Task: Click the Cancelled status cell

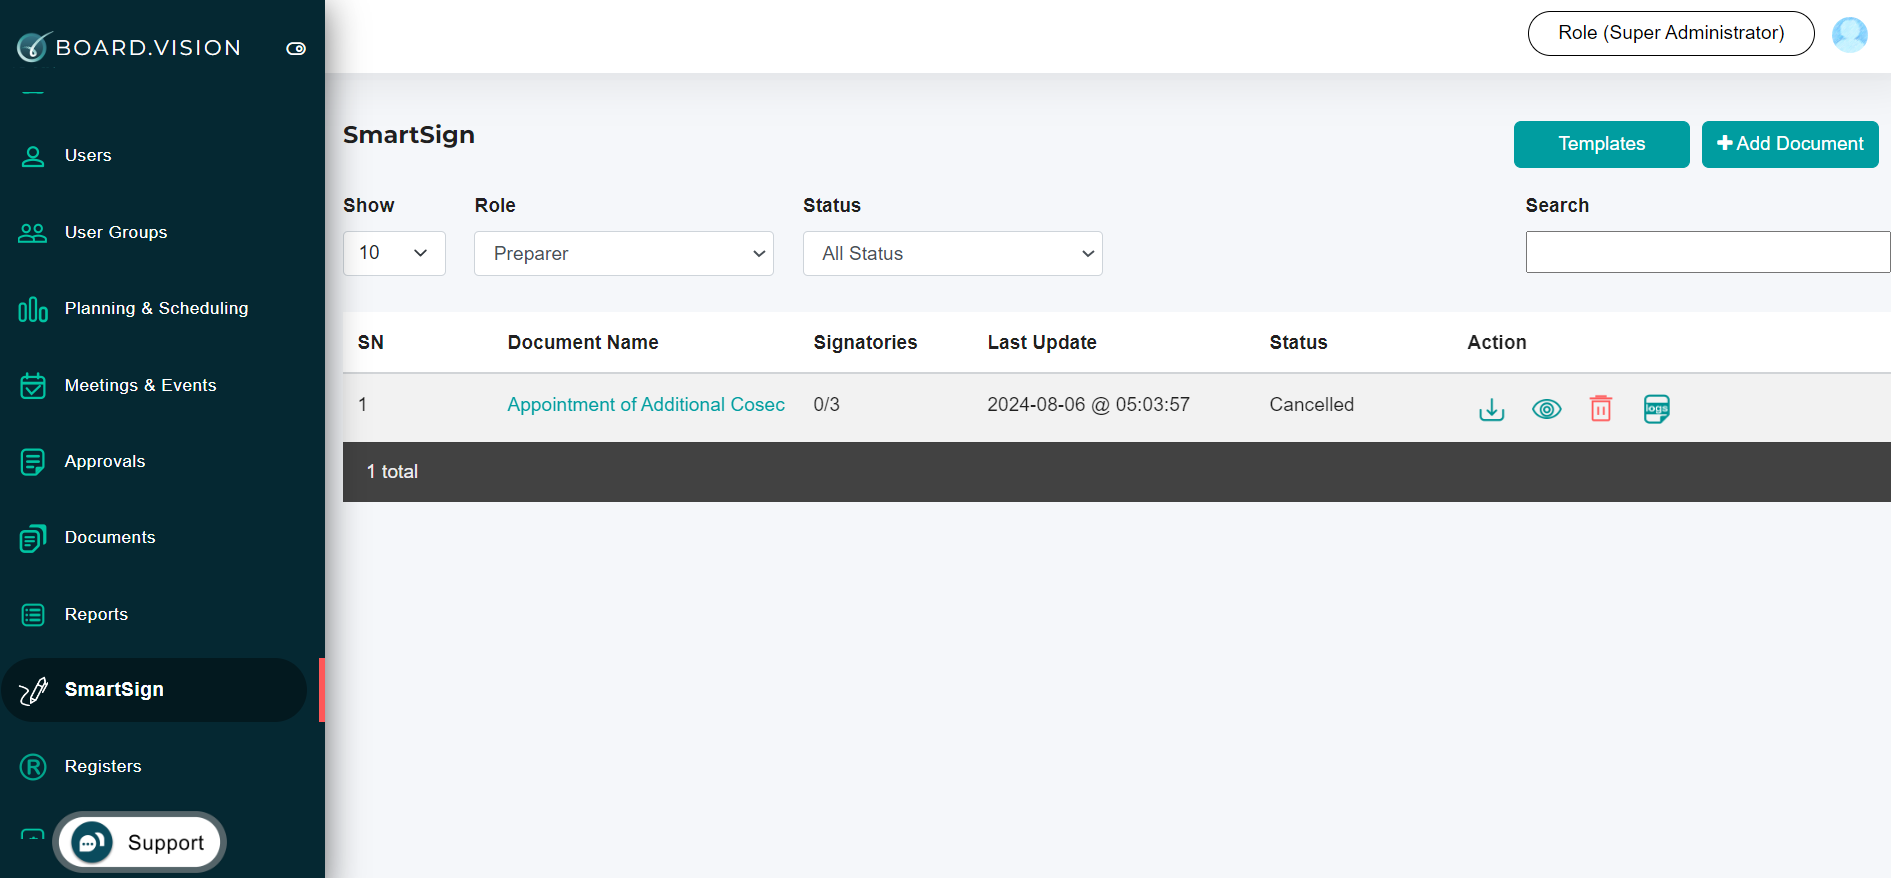Action: pos(1312,404)
